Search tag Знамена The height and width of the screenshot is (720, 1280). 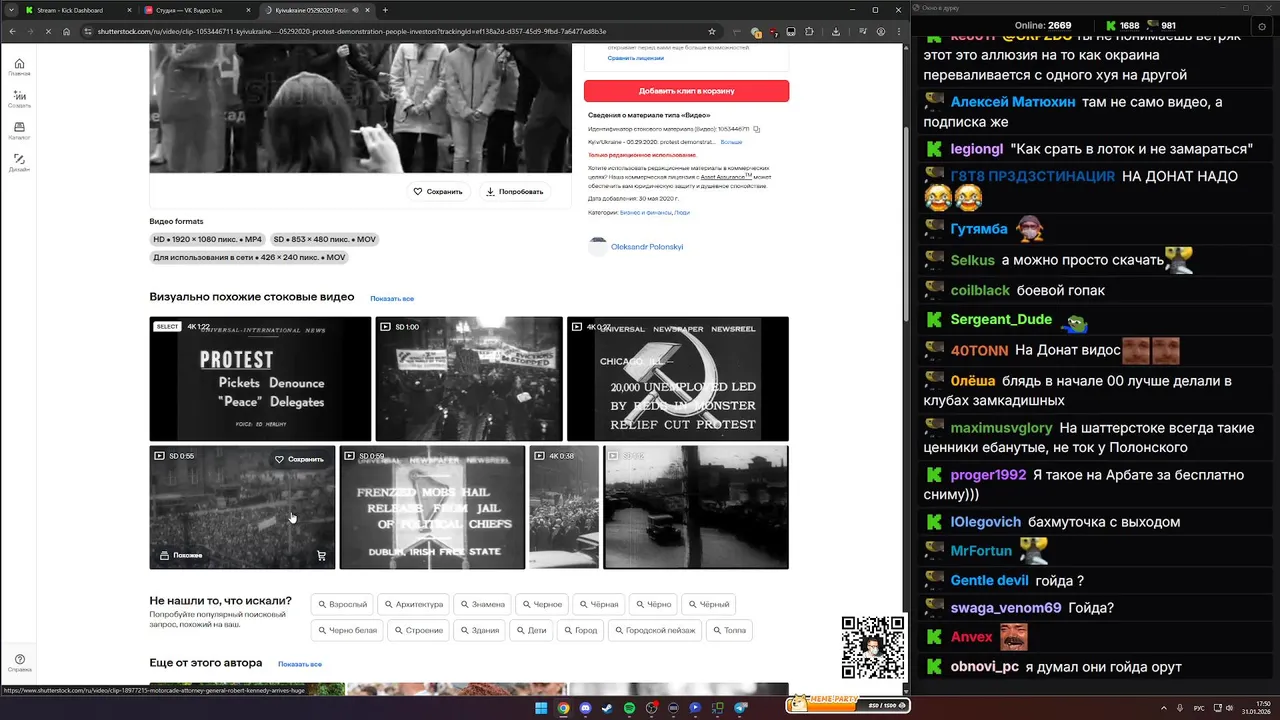point(482,604)
